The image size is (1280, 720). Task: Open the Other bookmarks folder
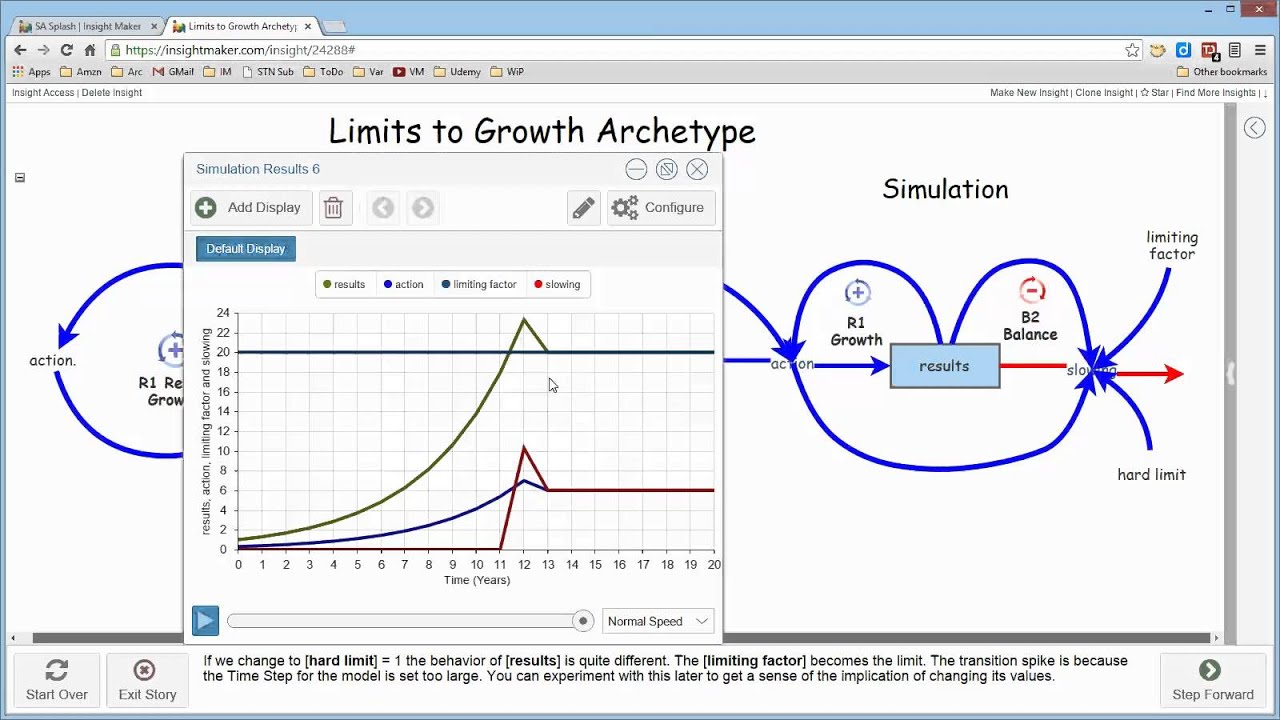click(1221, 72)
